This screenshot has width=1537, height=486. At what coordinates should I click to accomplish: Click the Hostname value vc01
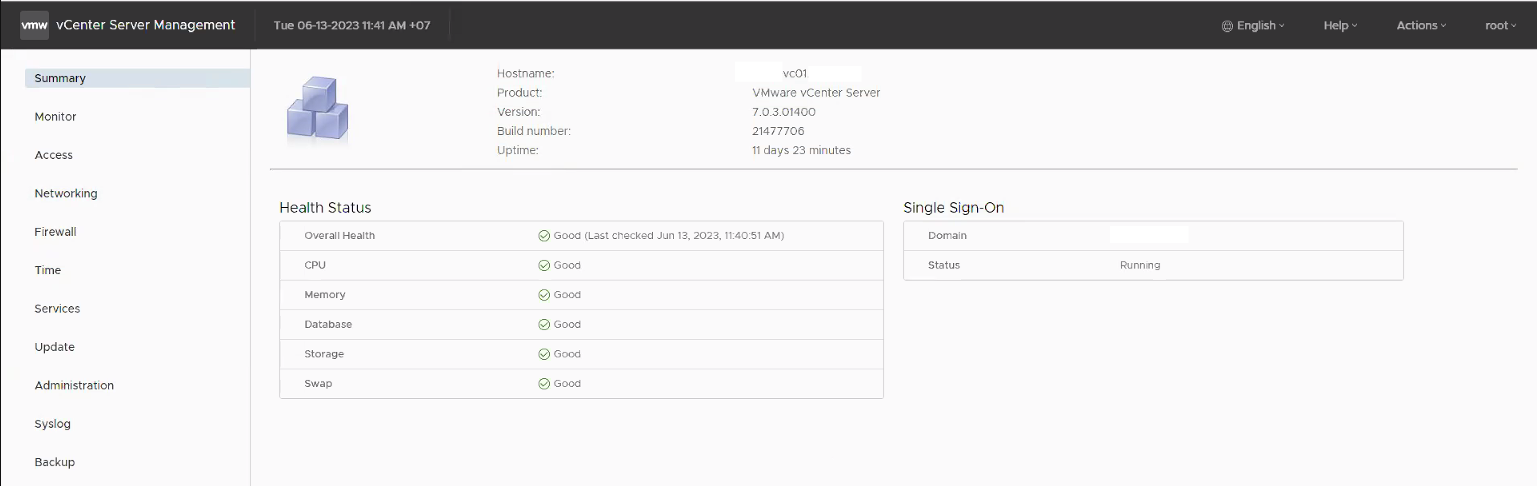795,73
